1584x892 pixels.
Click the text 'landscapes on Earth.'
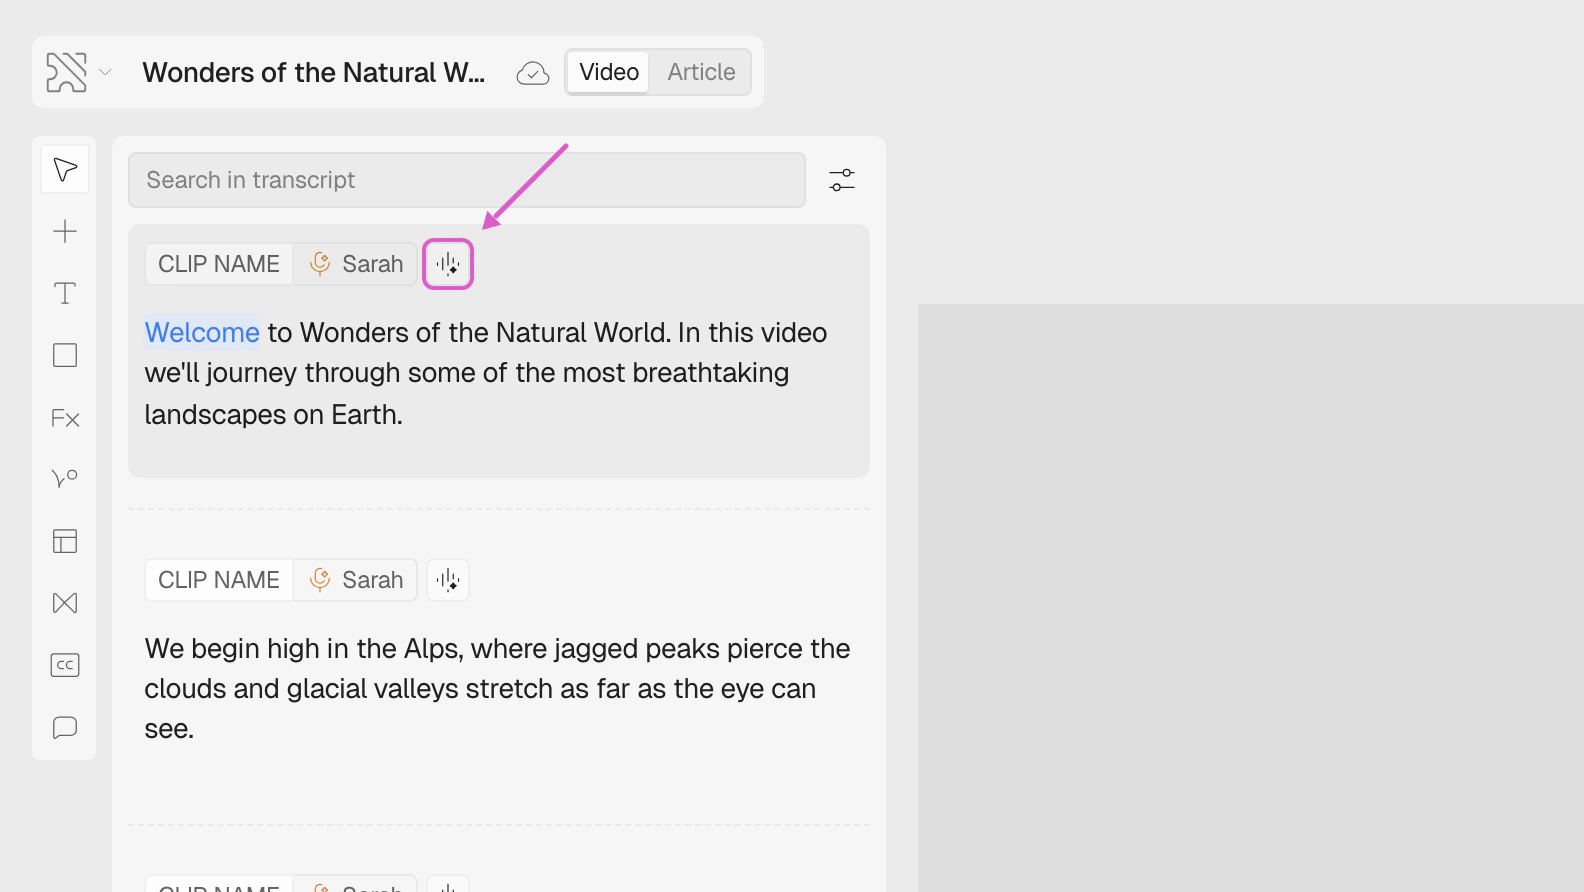[x=273, y=414]
